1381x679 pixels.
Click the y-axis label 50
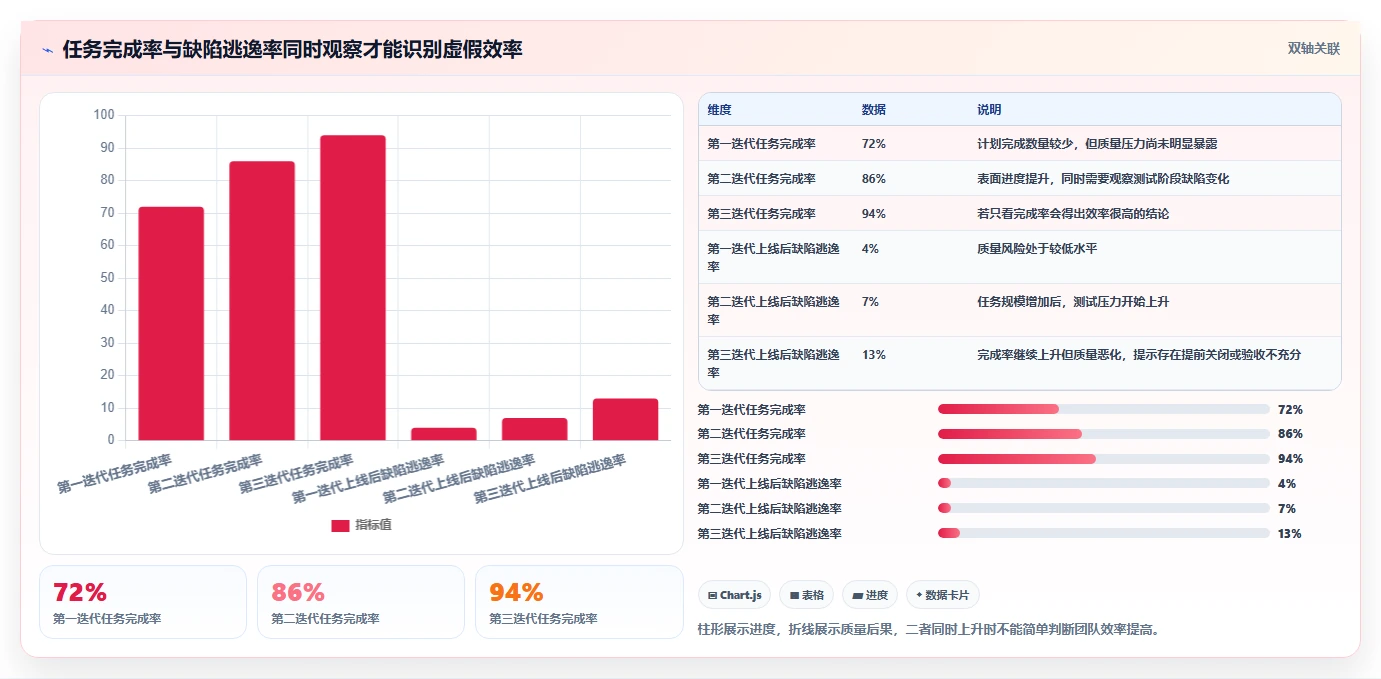coord(108,277)
